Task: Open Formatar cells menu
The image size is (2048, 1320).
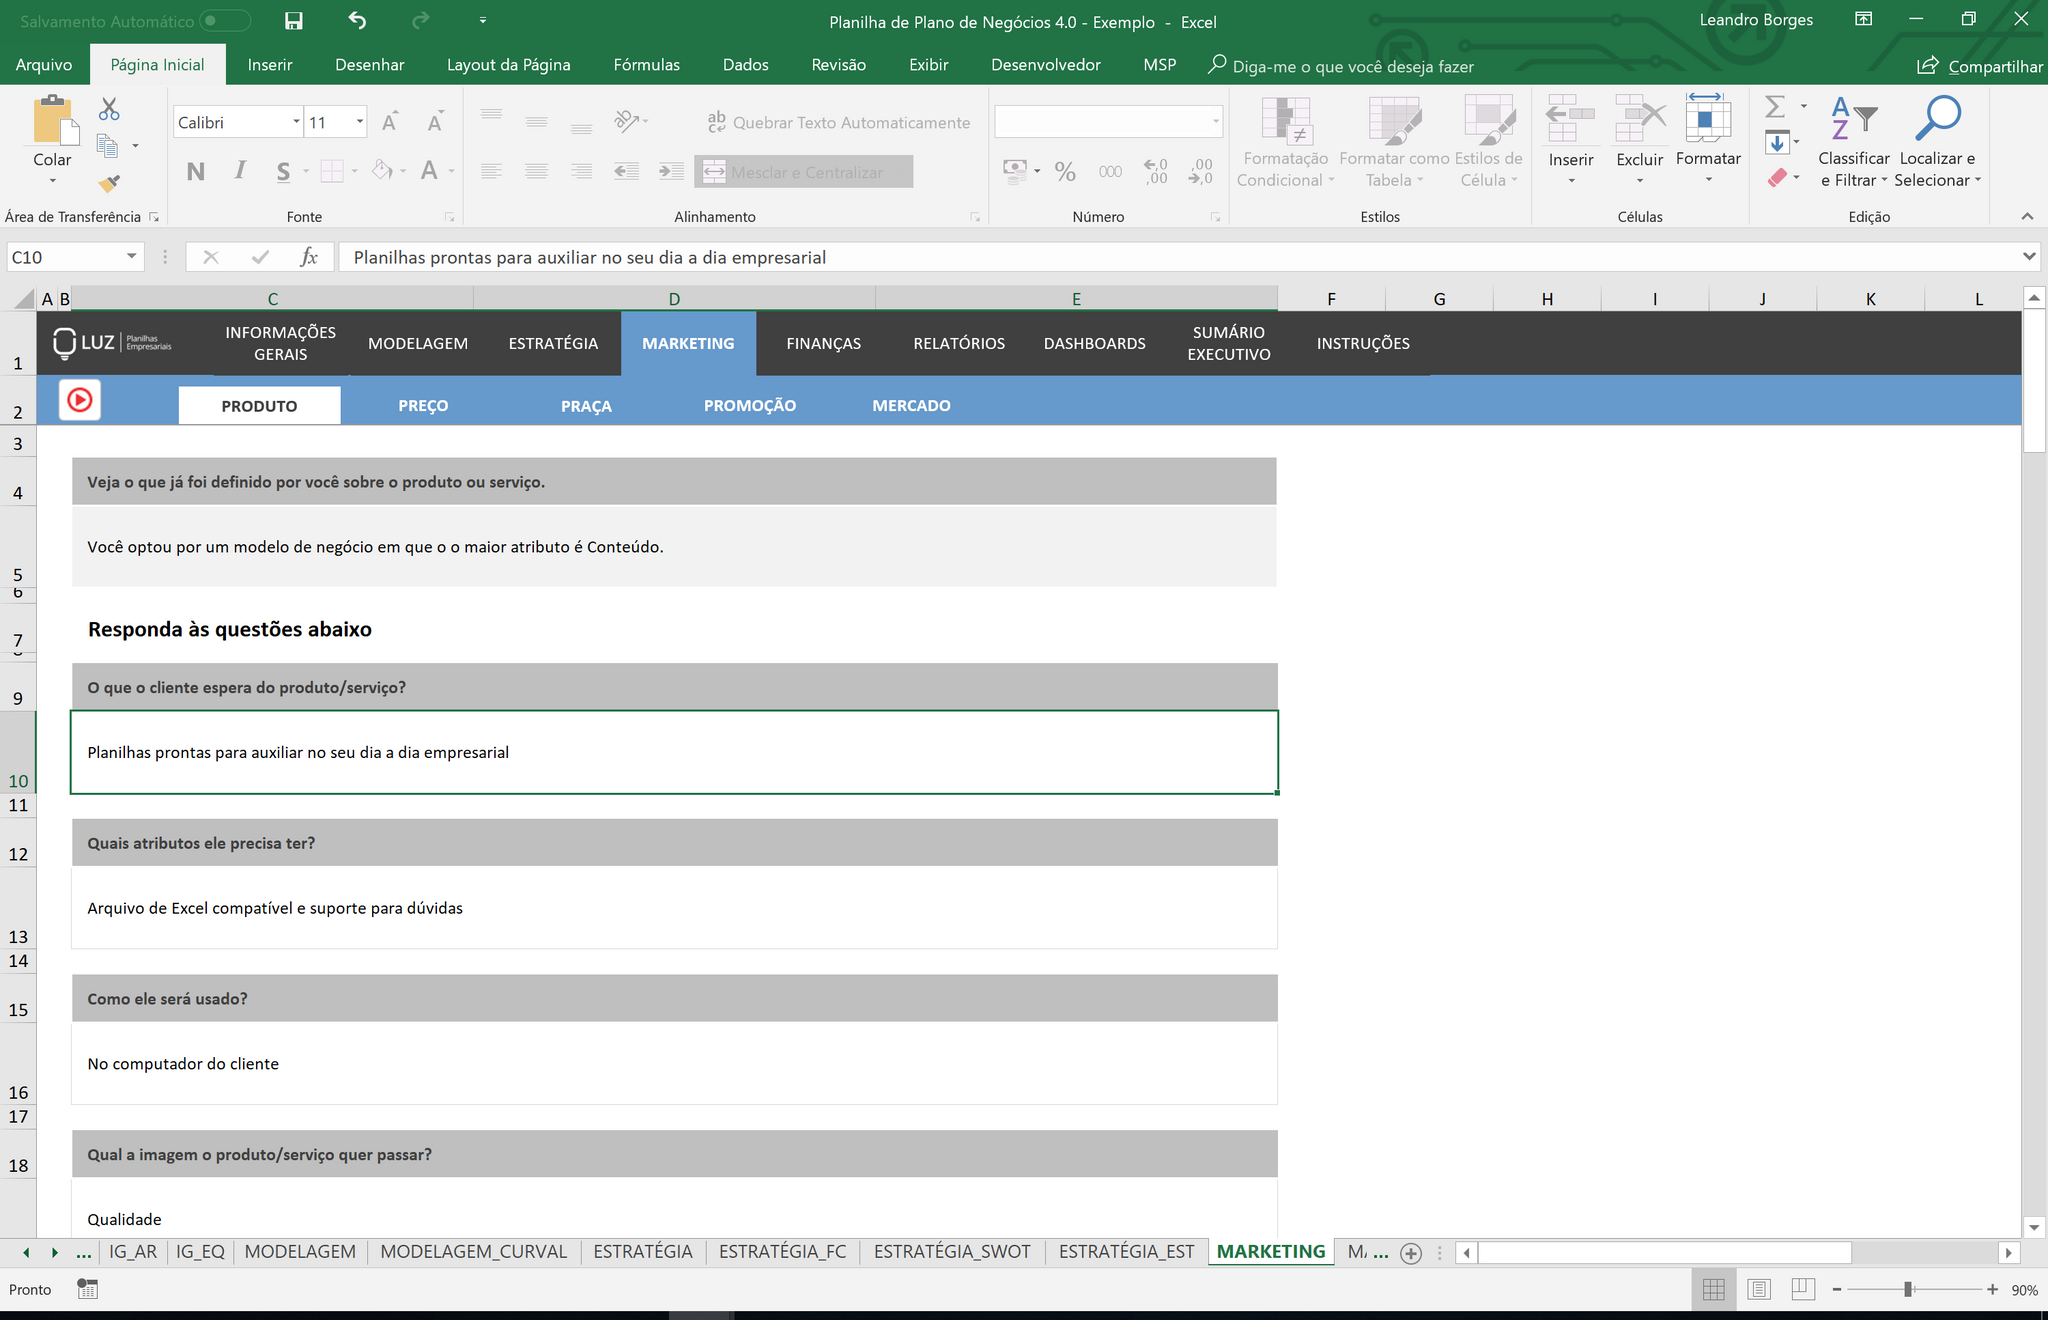Action: coord(1708,140)
